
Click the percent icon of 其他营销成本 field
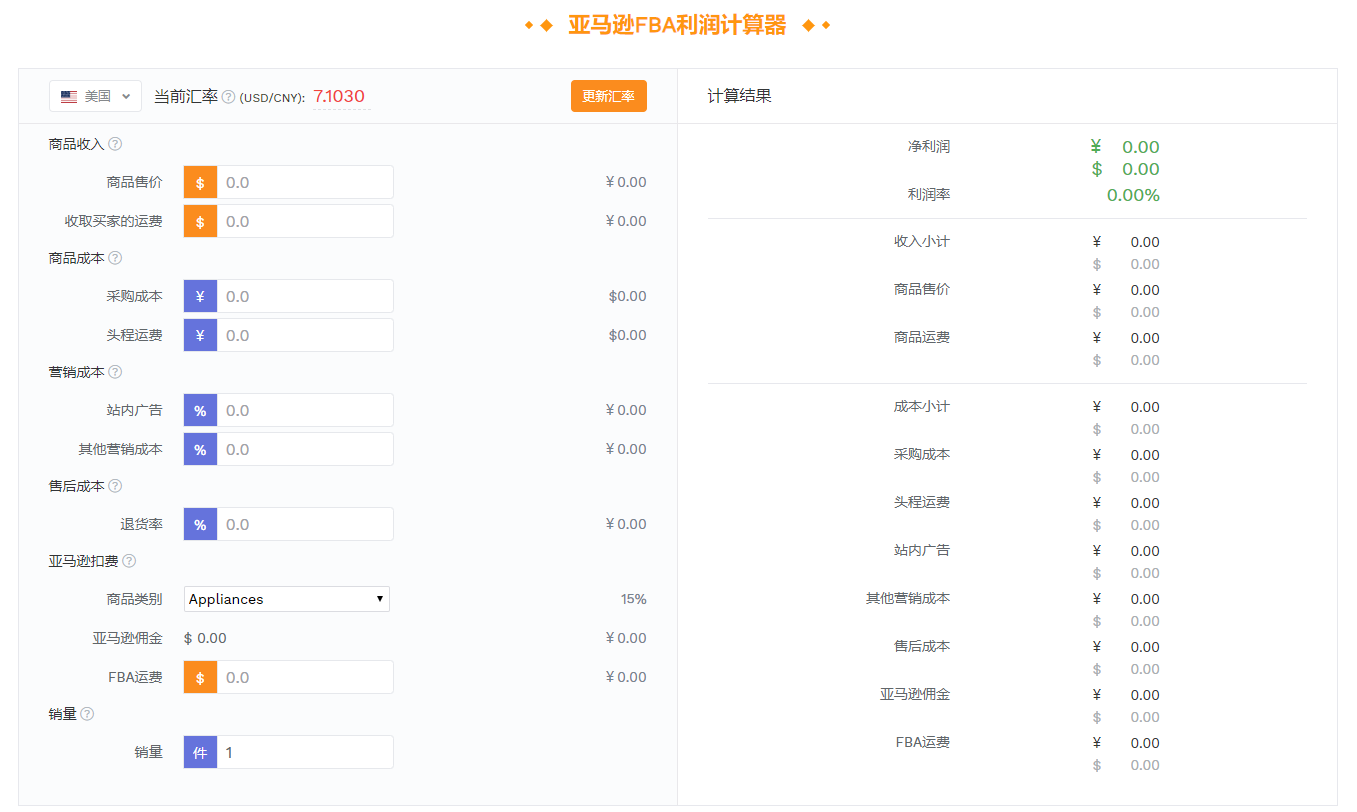coord(200,449)
